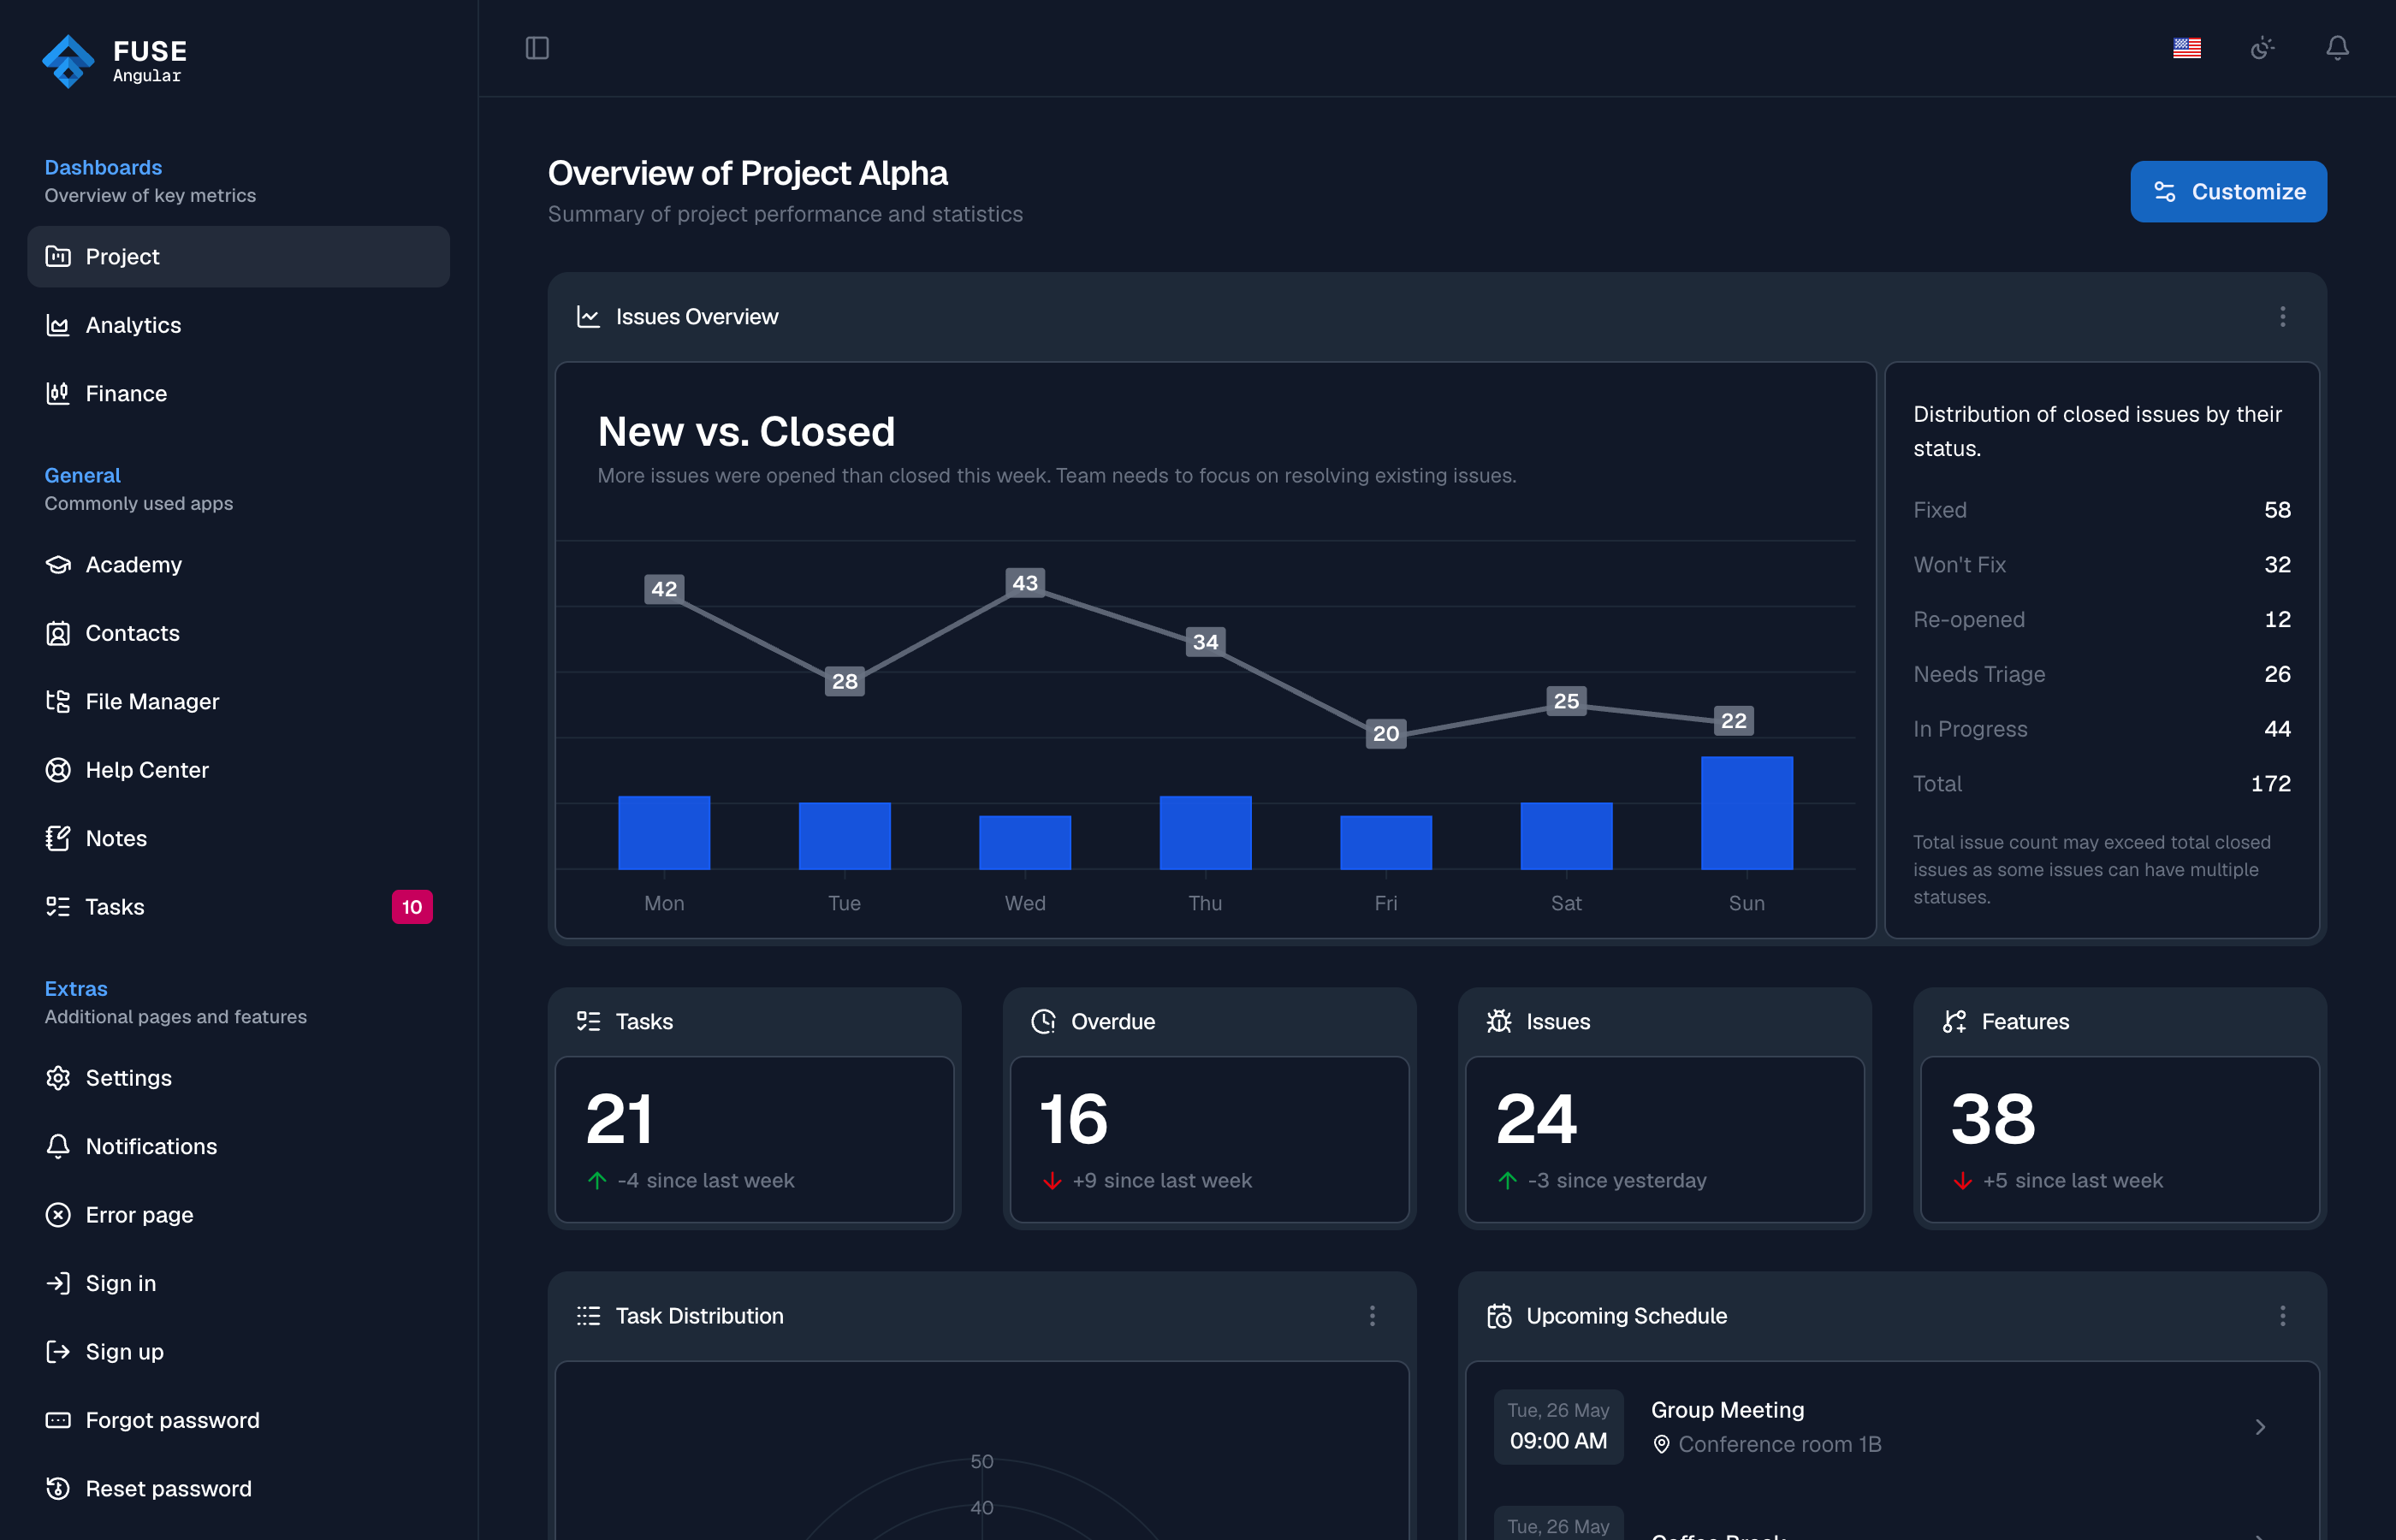The width and height of the screenshot is (2396, 1540).
Task: Click the Upcoming Schedule calendar icon
Action: (x=1499, y=1316)
